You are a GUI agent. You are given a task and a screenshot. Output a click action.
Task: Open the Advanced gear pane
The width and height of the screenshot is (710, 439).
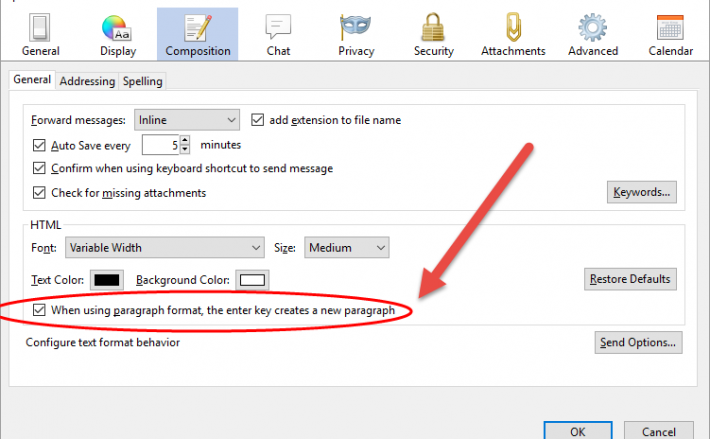[593, 35]
